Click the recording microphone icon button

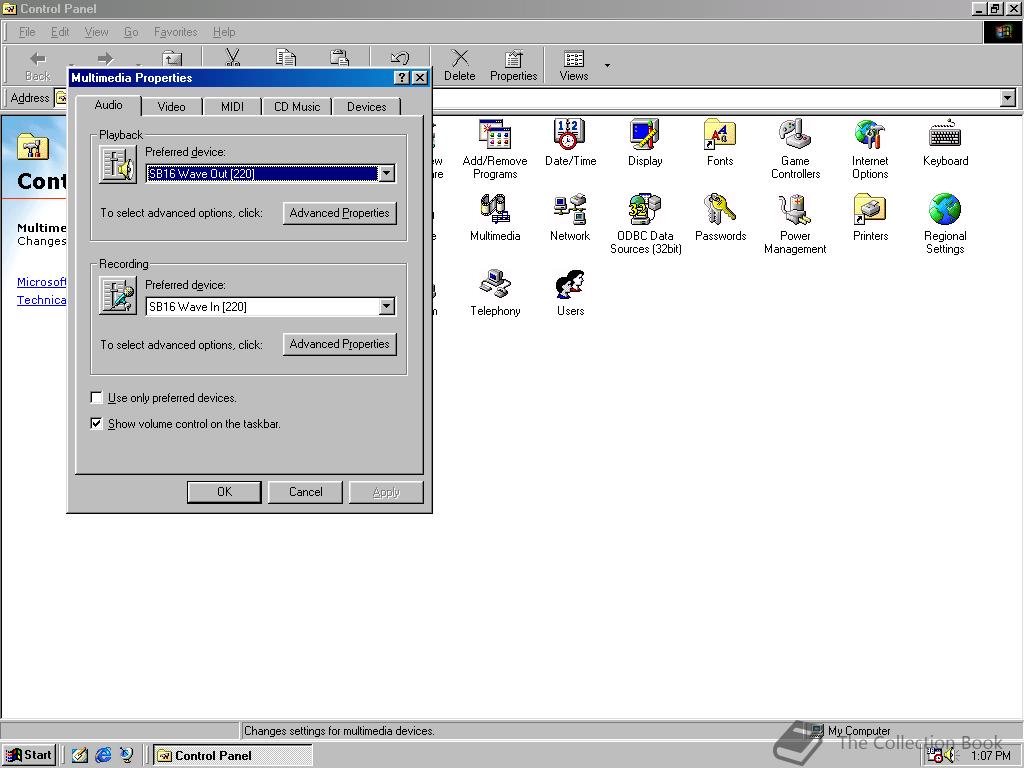[118, 295]
